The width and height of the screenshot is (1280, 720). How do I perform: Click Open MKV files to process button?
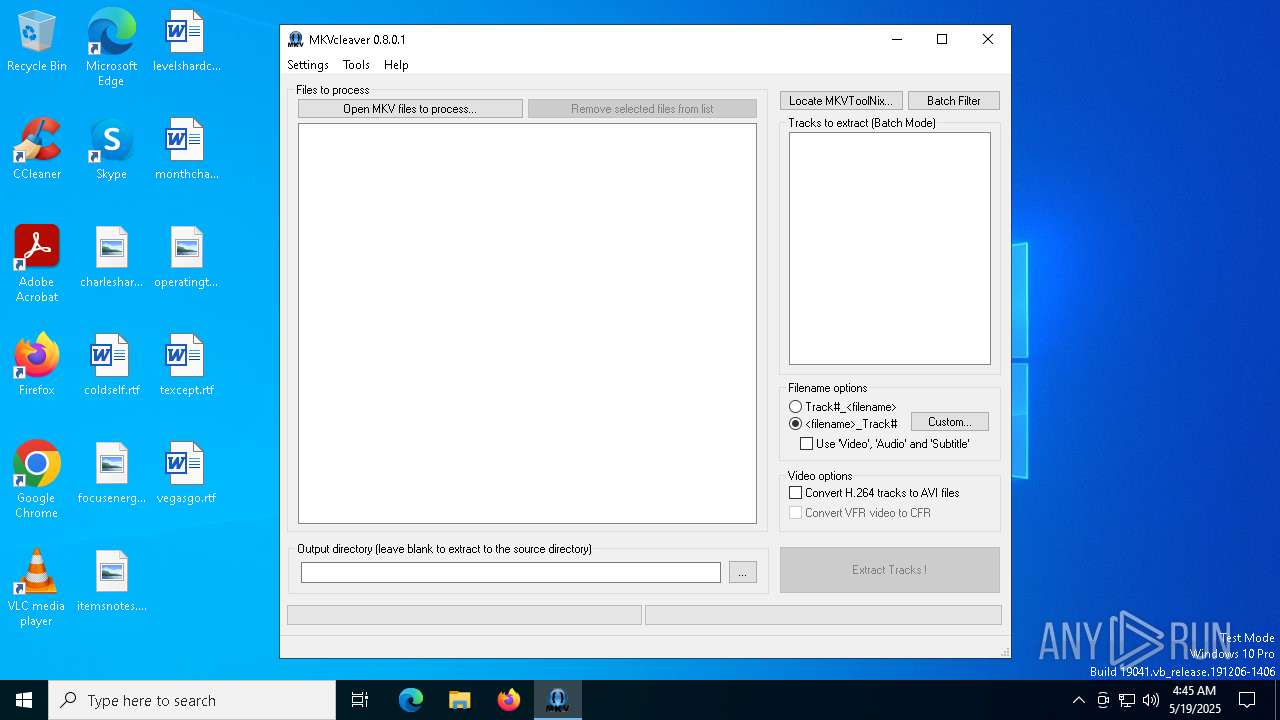[410, 109]
